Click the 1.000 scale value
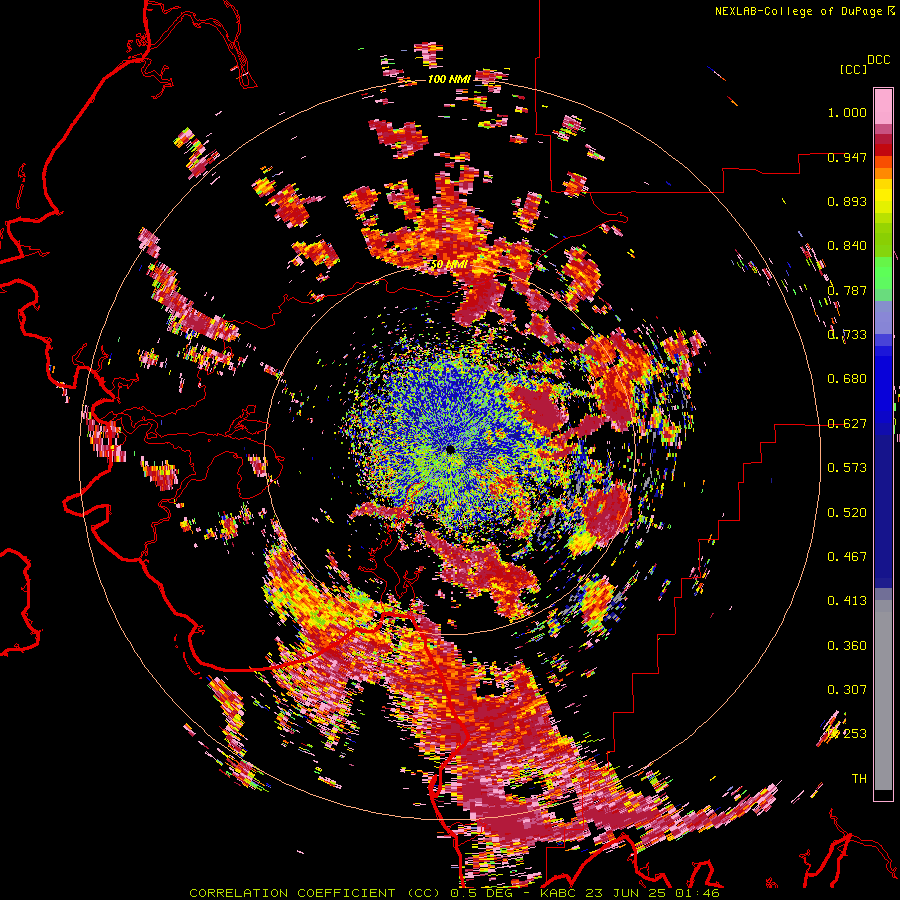This screenshot has height=900, width=900. tap(847, 112)
